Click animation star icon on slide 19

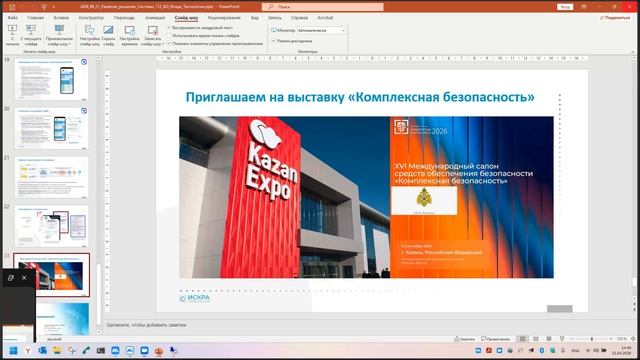tap(84, 62)
